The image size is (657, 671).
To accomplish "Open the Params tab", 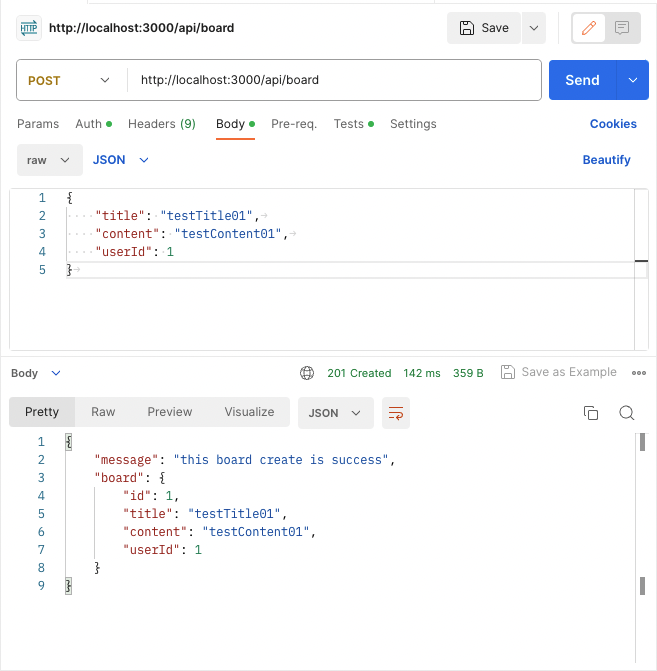I will [x=38, y=124].
